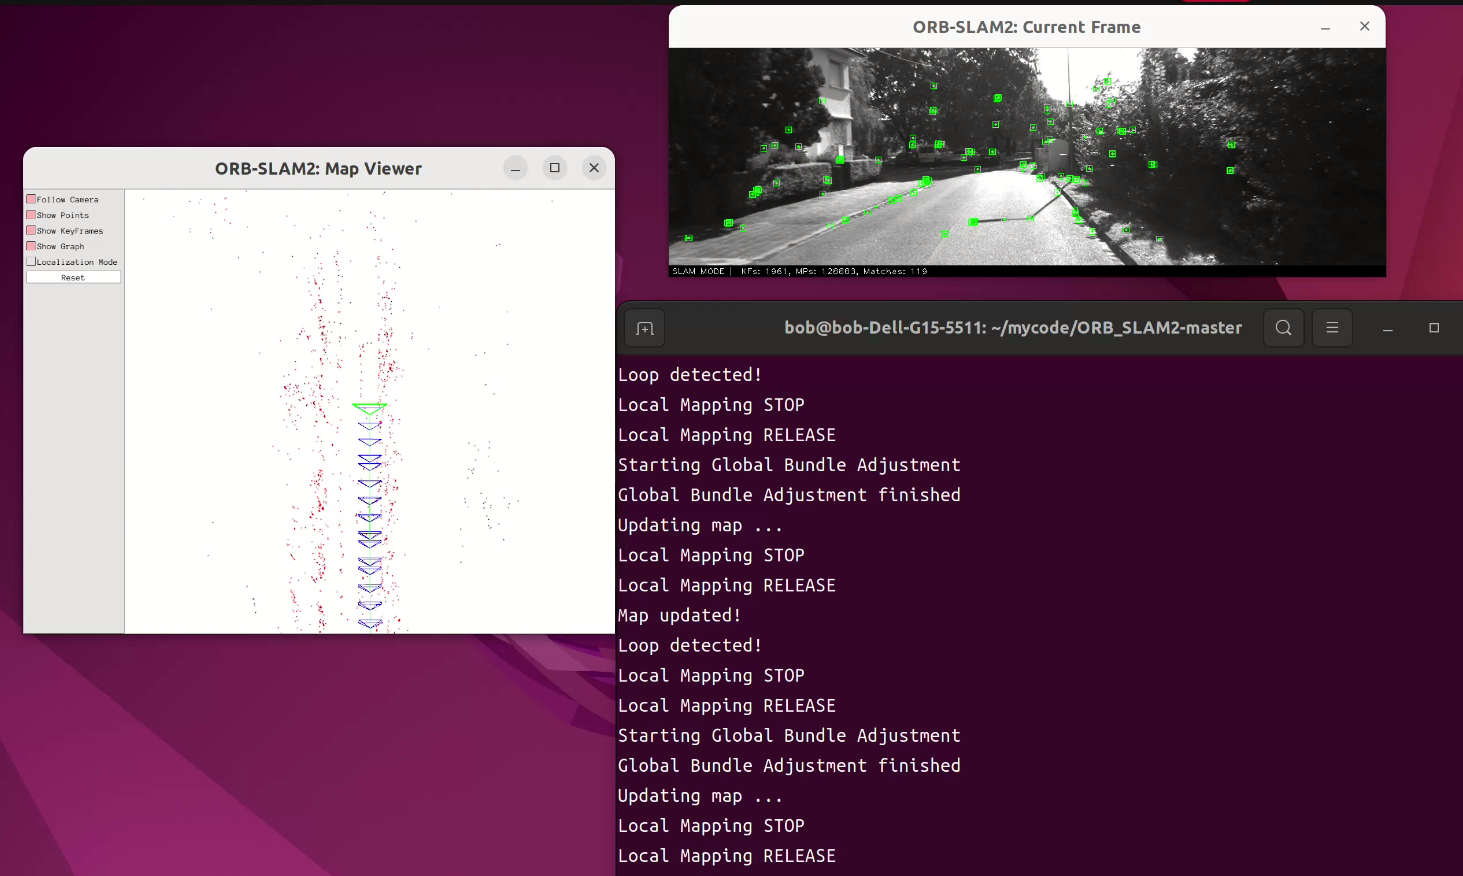Screen dimensions: 1463x876
Task: Open the terminal hamburger menu
Action: tap(1332, 328)
